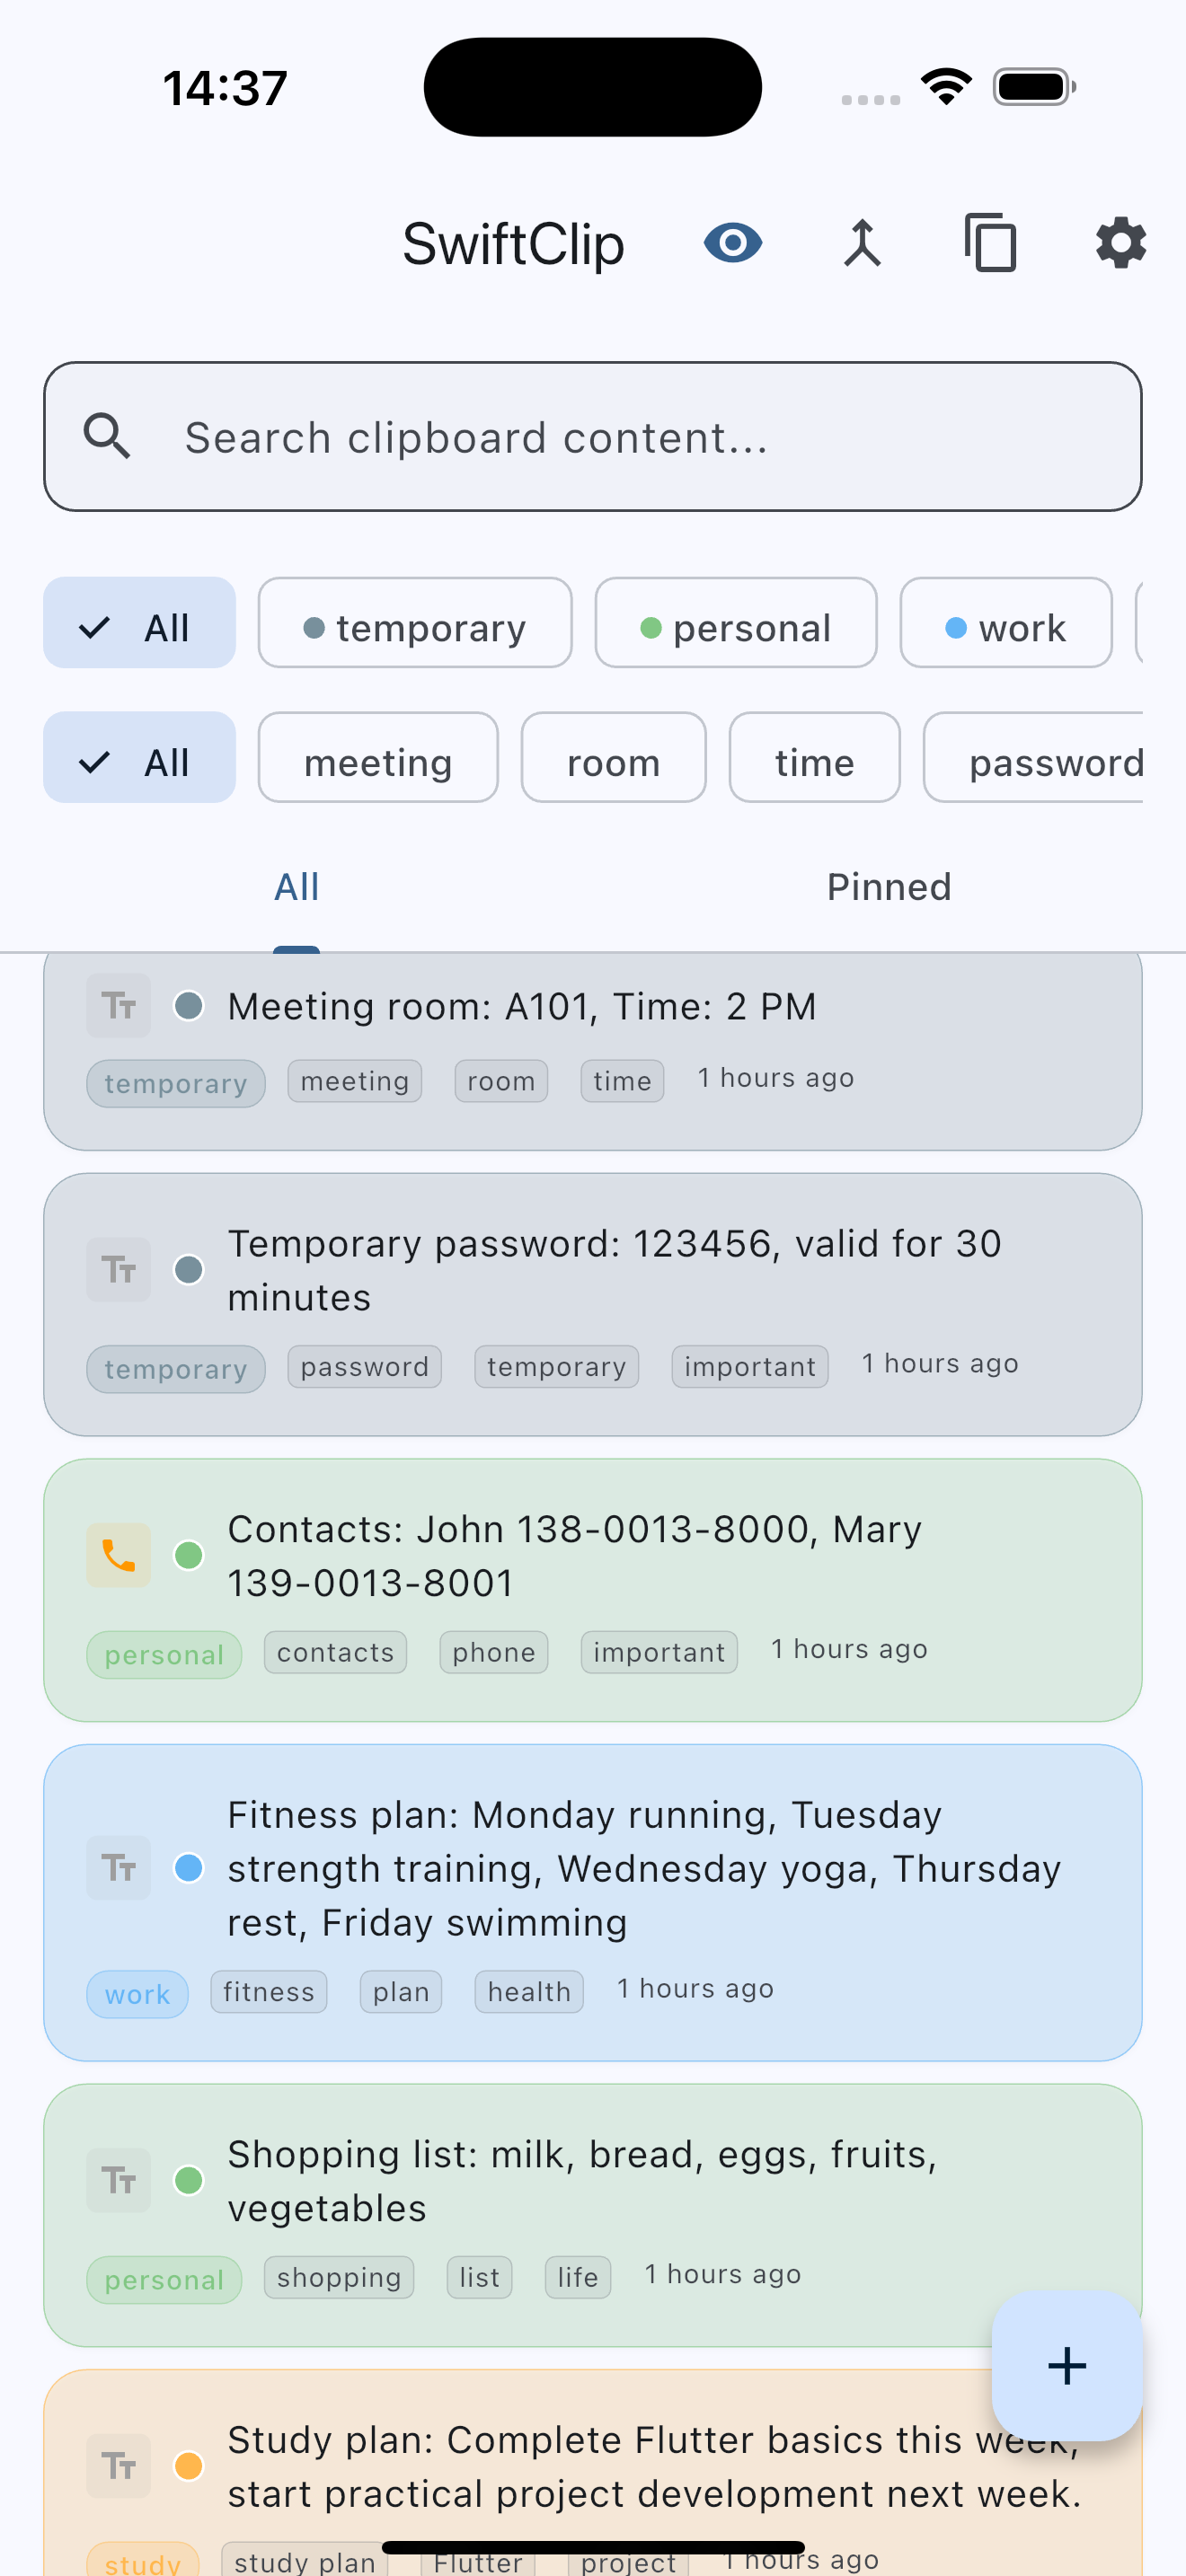This screenshot has width=1186, height=2576.
Task: Toggle the temporary category filter chip
Action: [x=415, y=628]
